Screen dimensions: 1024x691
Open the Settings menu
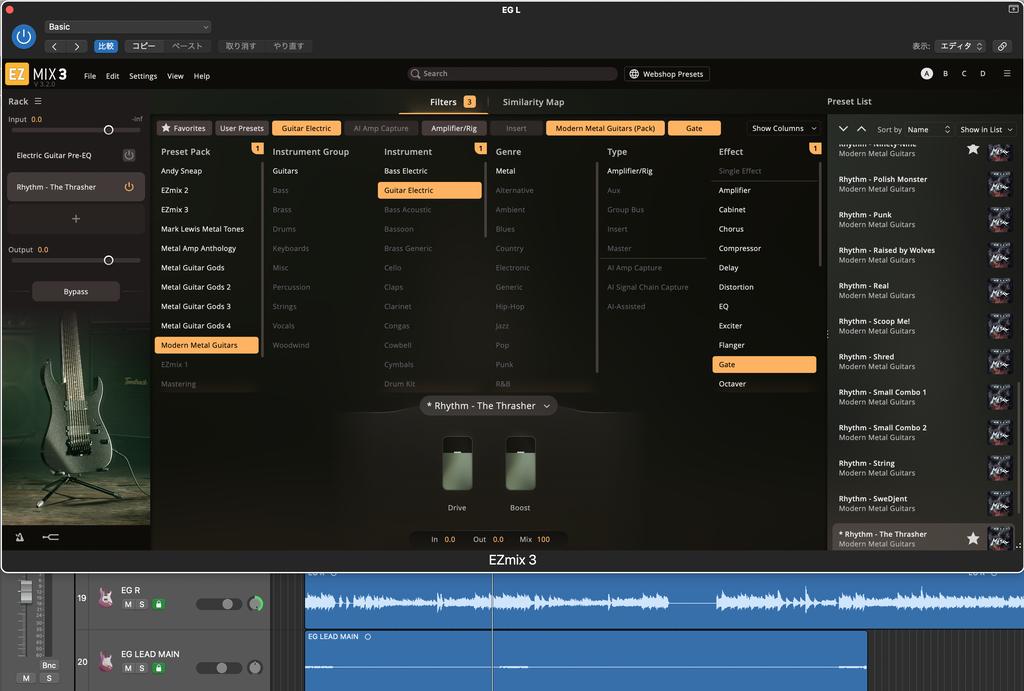point(143,76)
